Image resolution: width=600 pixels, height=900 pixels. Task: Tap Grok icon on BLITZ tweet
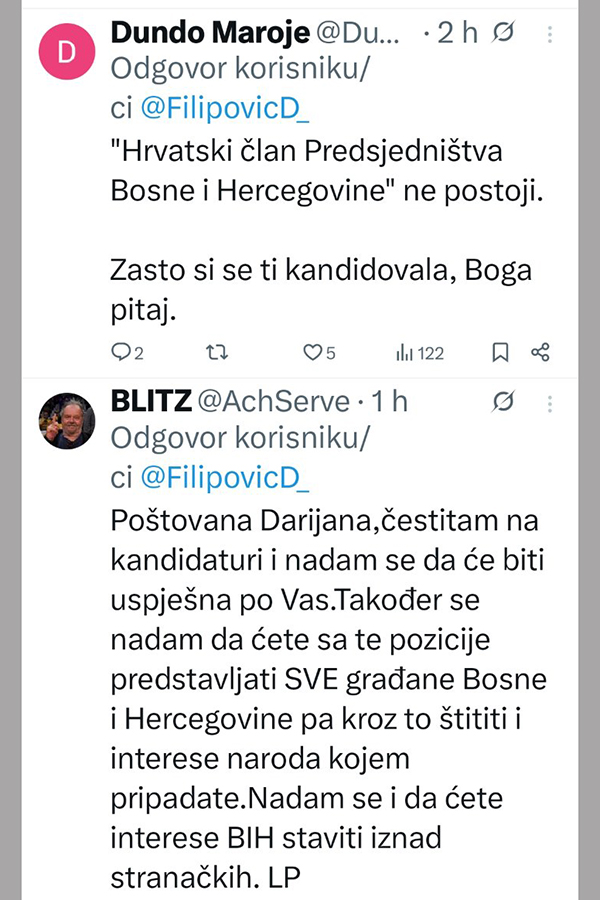click(x=505, y=401)
